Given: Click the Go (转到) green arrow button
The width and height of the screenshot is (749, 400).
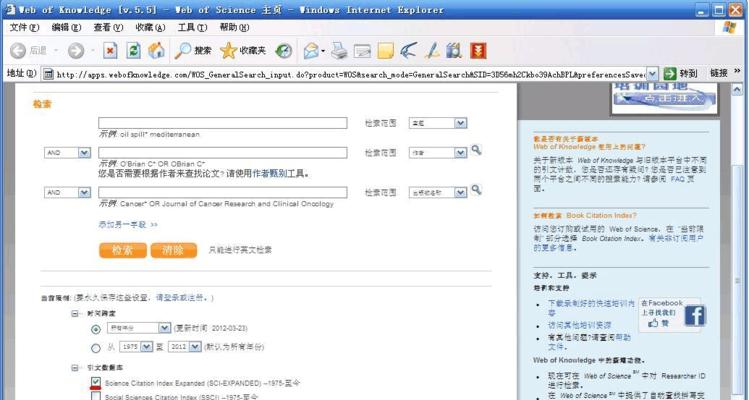Looking at the screenshot, I should pyautogui.click(x=680, y=73).
